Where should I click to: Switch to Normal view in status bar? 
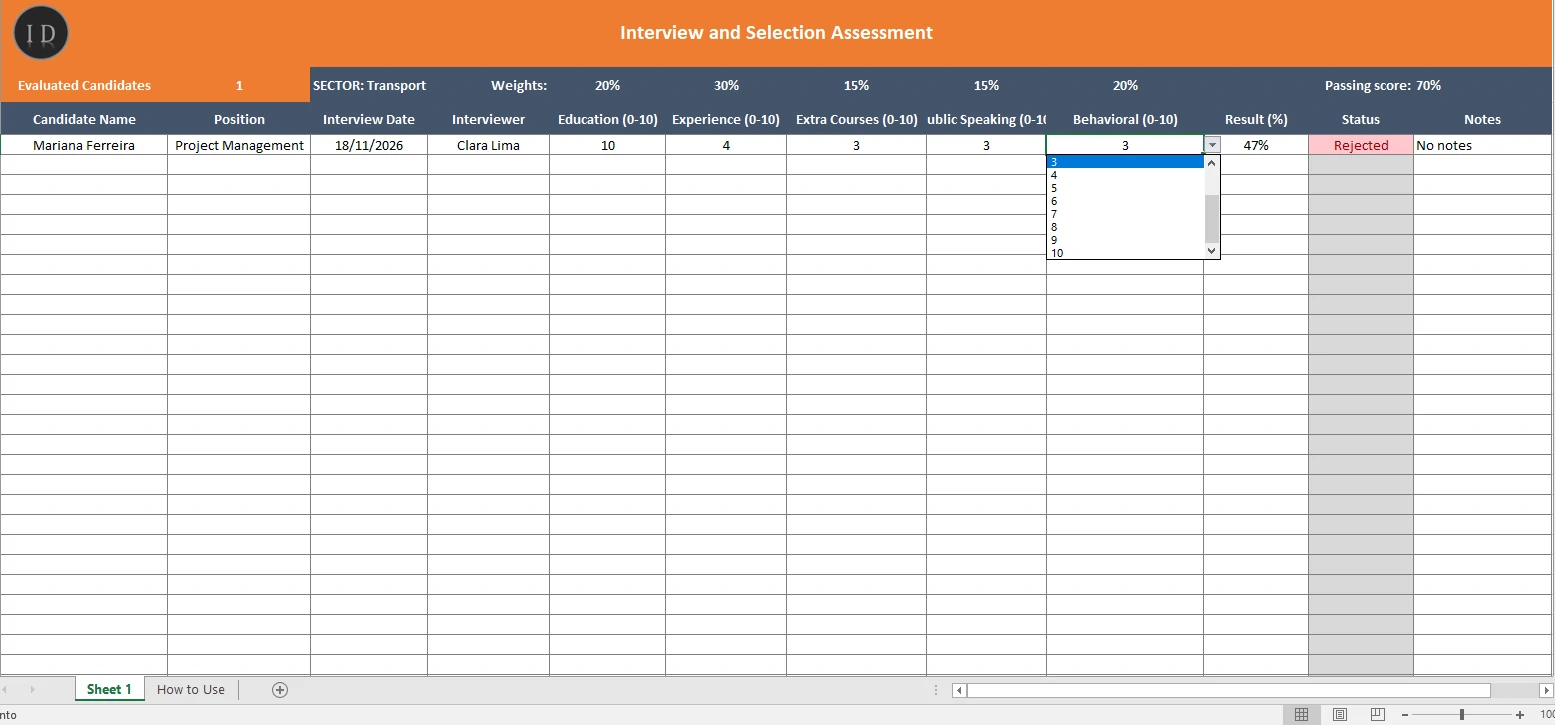click(x=1301, y=714)
